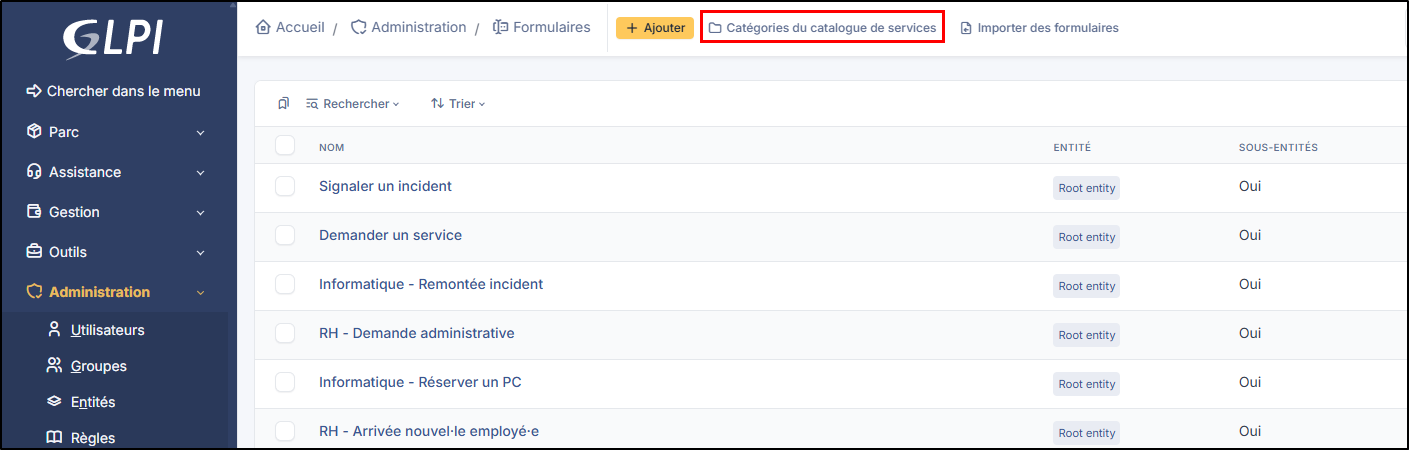The height and width of the screenshot is (450, 1409).
Task: Open the Signaler un incident form
Action: 385,186
